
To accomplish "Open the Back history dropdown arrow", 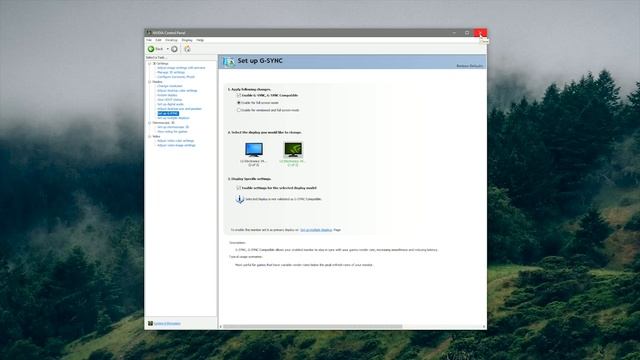I will tap(167, 49).
